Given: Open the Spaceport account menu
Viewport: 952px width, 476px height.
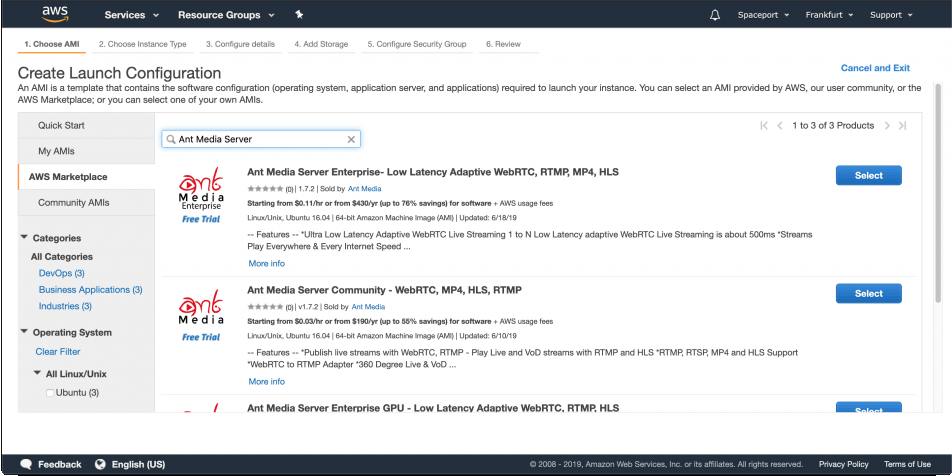Looking at the screenshot, I should click(763, 15).
